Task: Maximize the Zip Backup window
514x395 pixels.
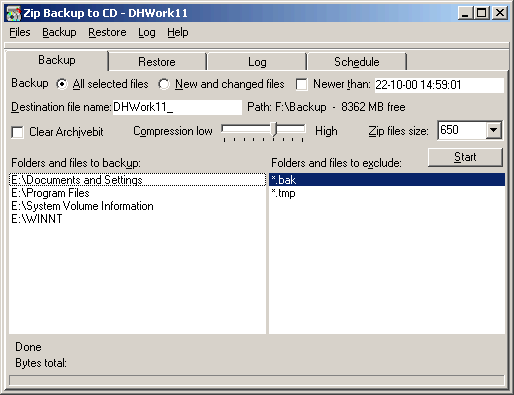Action: coord(482,13)
